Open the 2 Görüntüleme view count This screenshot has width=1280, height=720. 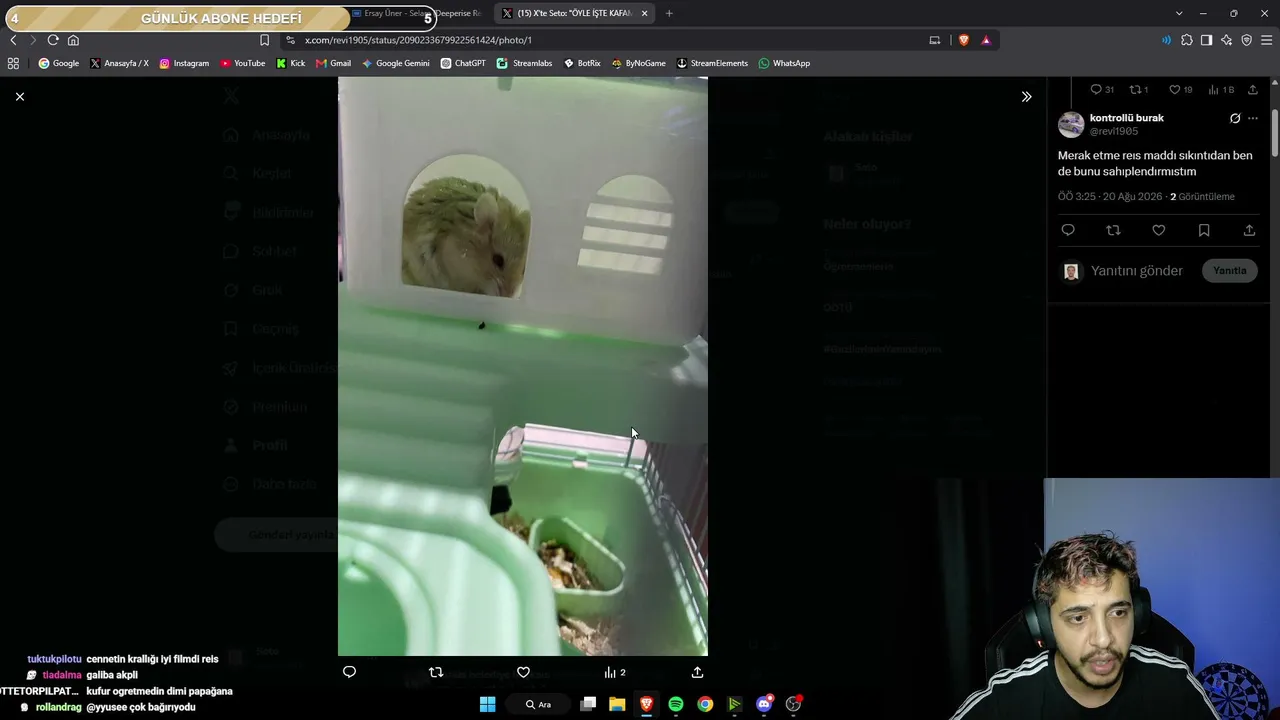pos(1203,197)
